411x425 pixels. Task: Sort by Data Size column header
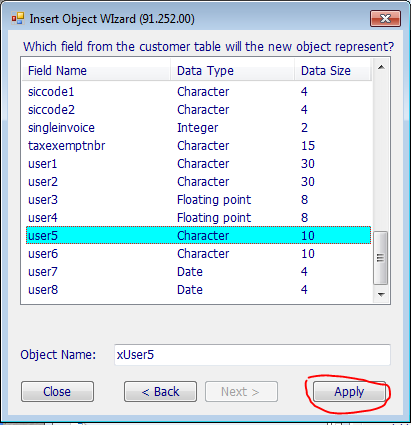332,71
